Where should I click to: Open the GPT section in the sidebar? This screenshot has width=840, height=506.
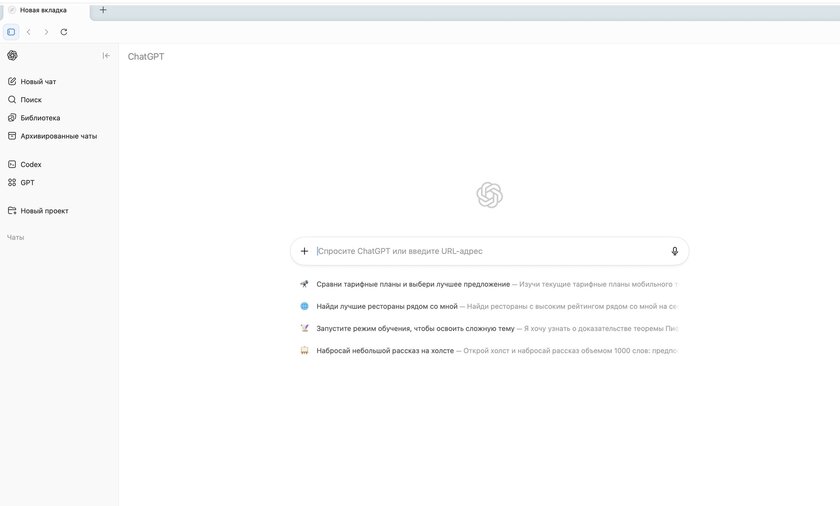coord(27,182)
